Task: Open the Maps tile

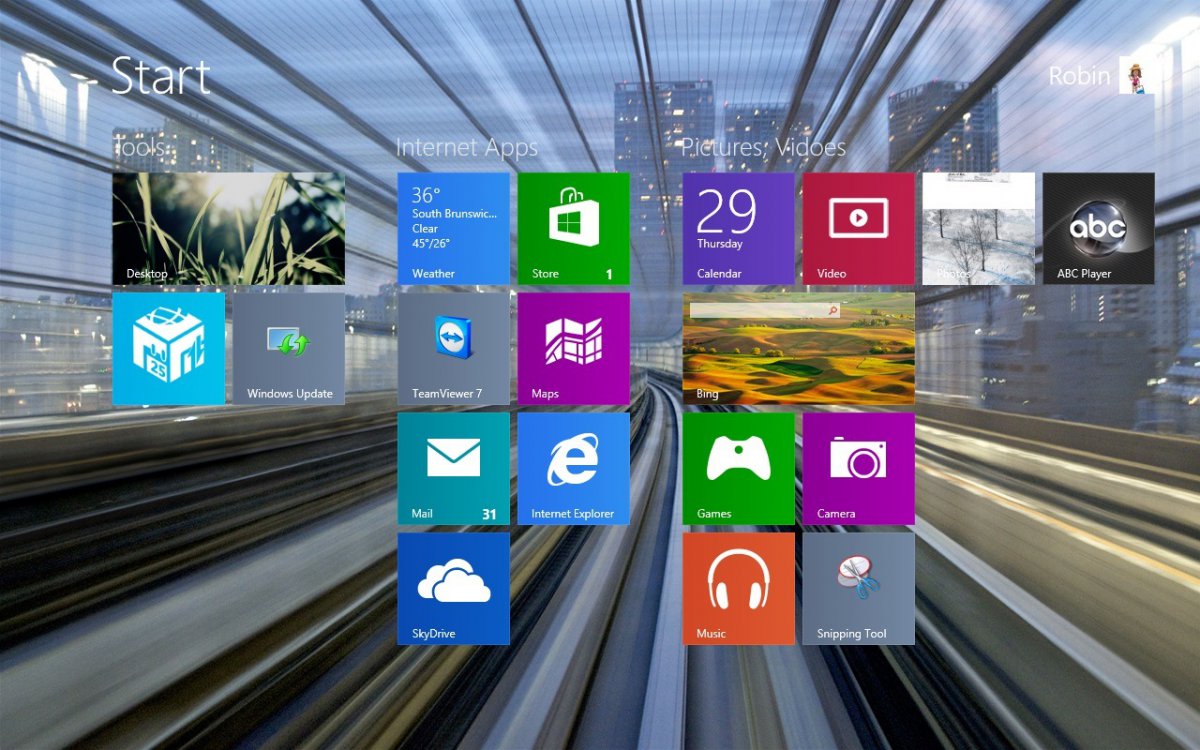Action: [x=573, y=348]
